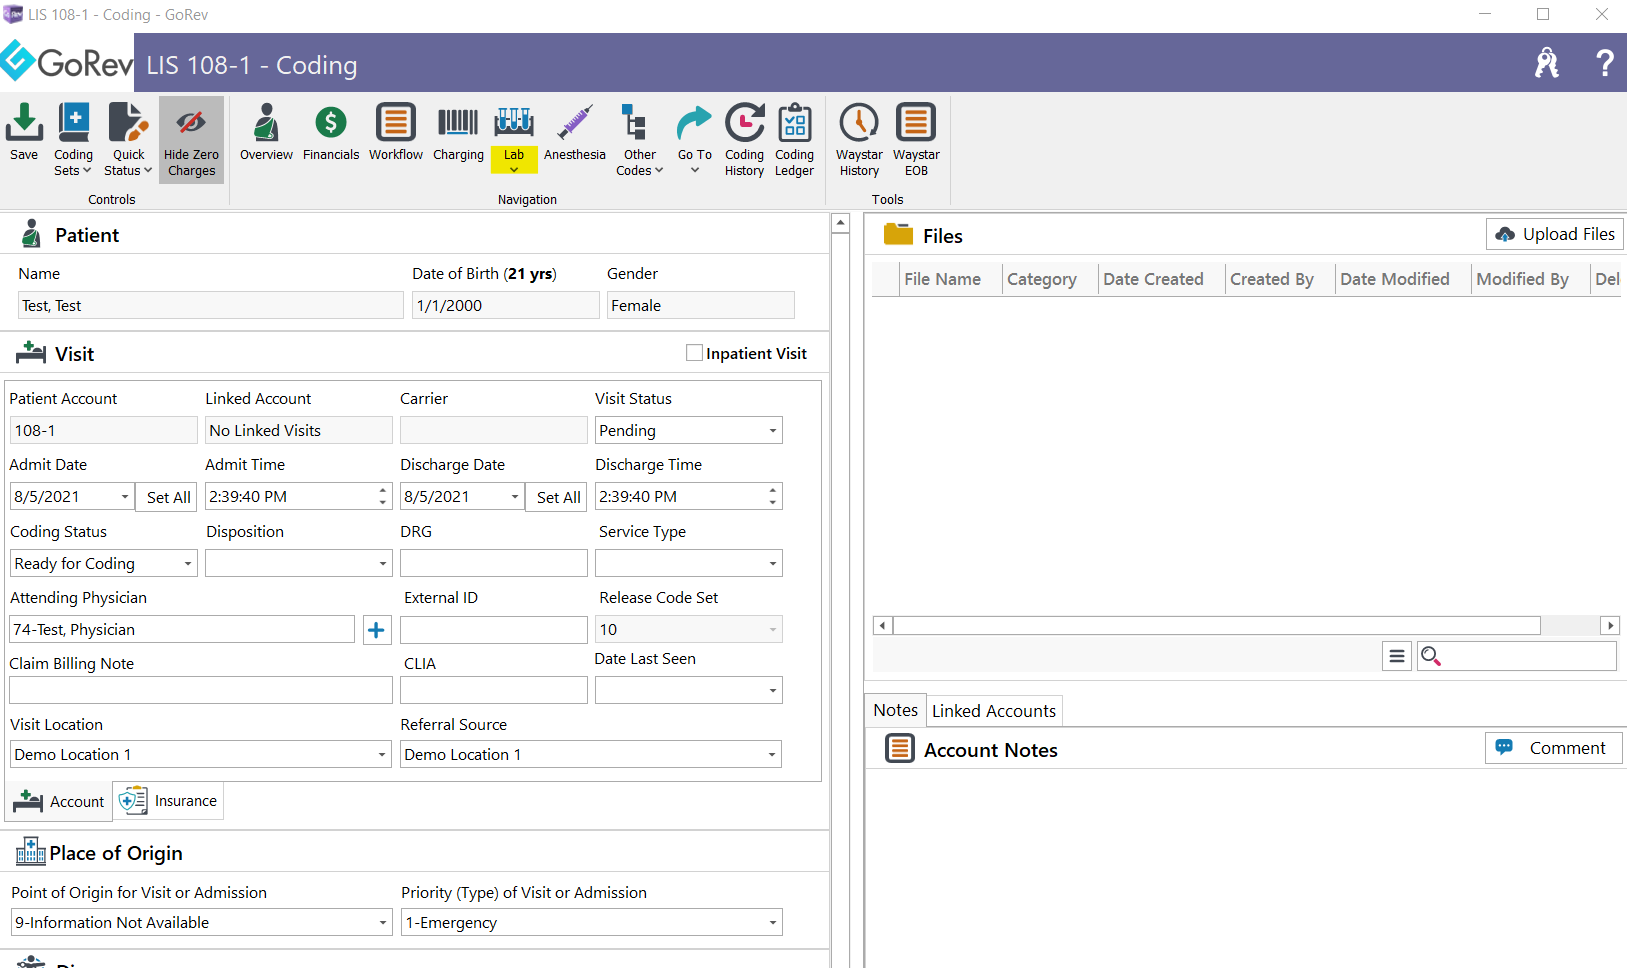Open Point of Origin dropdown
Screen dimensions: 1627x968
tap(383, 923)
